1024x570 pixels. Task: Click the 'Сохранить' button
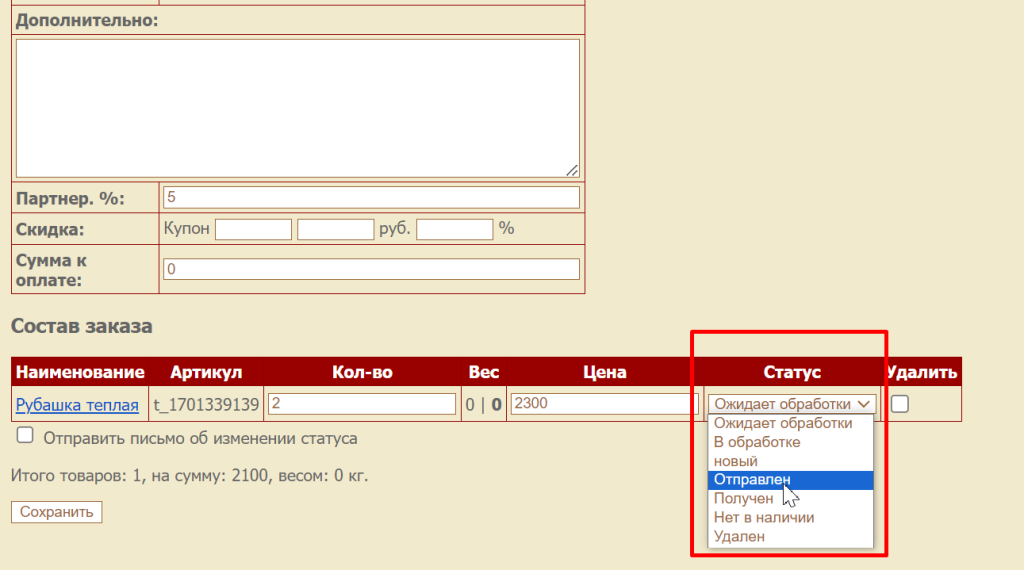[56, 512]
